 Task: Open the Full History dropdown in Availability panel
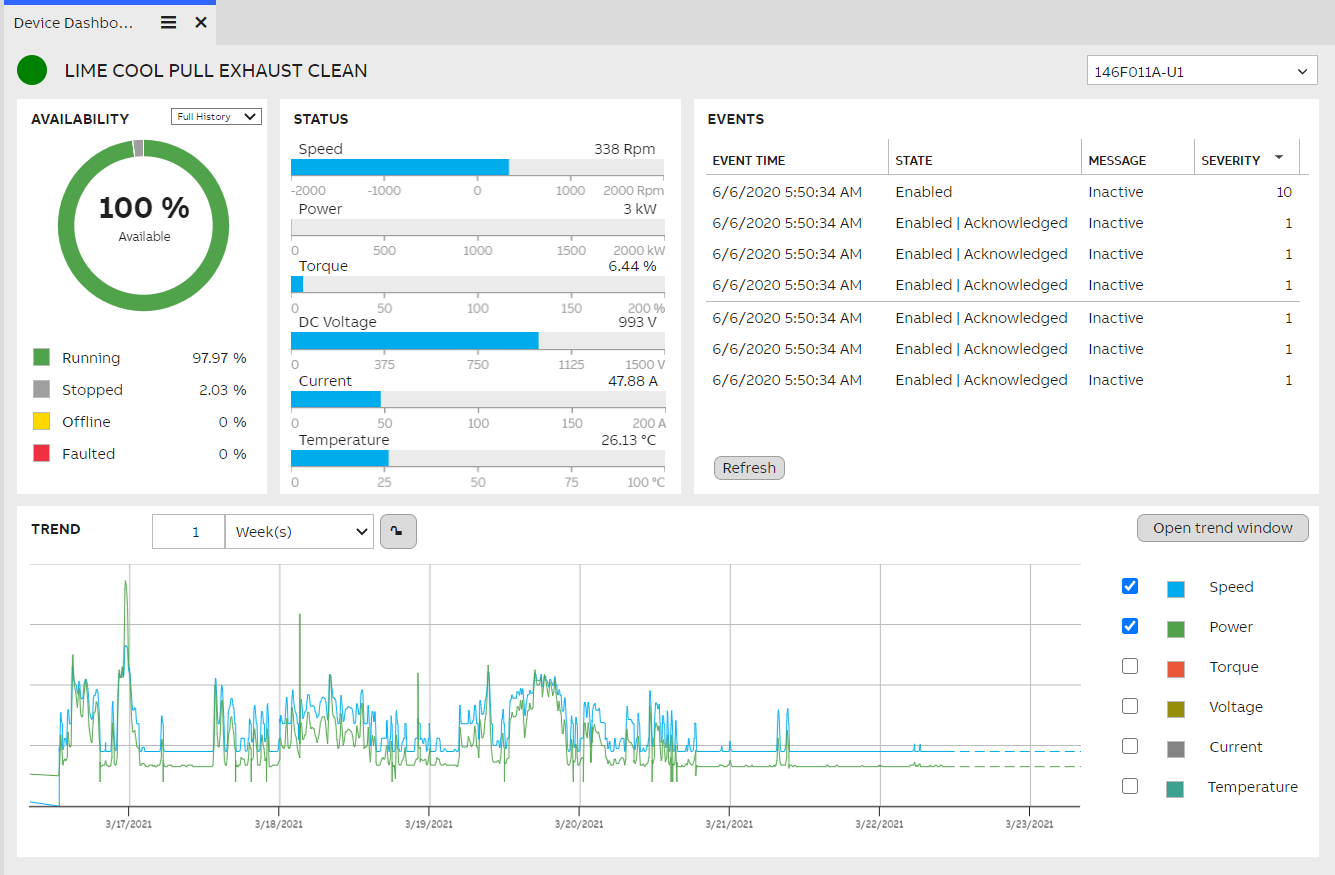tap(216, 116)
